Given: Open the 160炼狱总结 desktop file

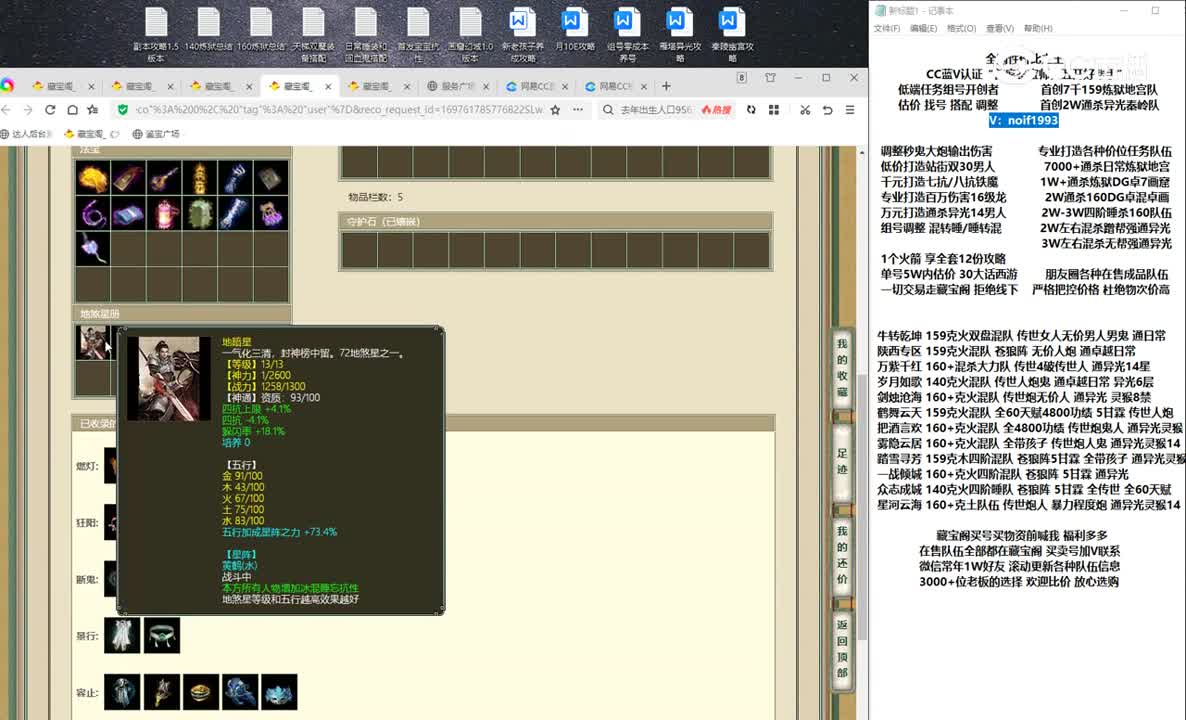Looking at the screenshot, I should pos(261,30).
